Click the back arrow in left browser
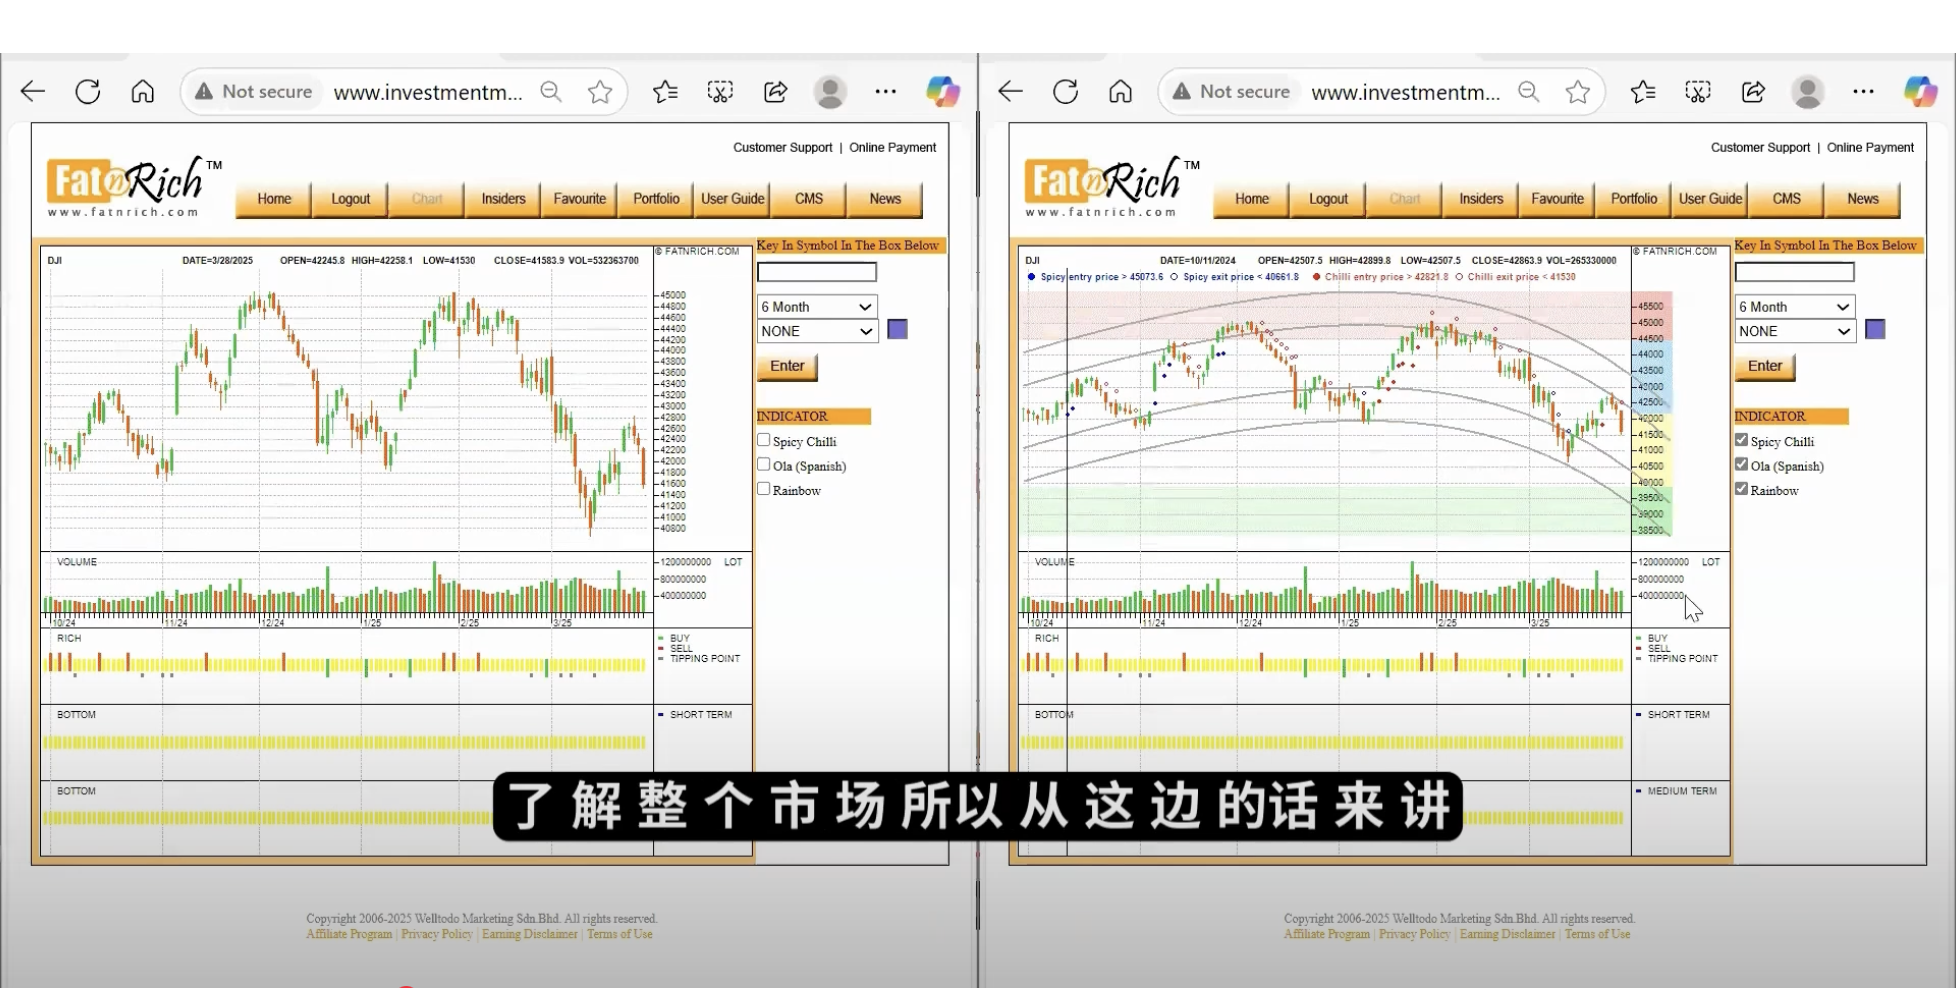Screen dimensions: 1956x988 33,92
